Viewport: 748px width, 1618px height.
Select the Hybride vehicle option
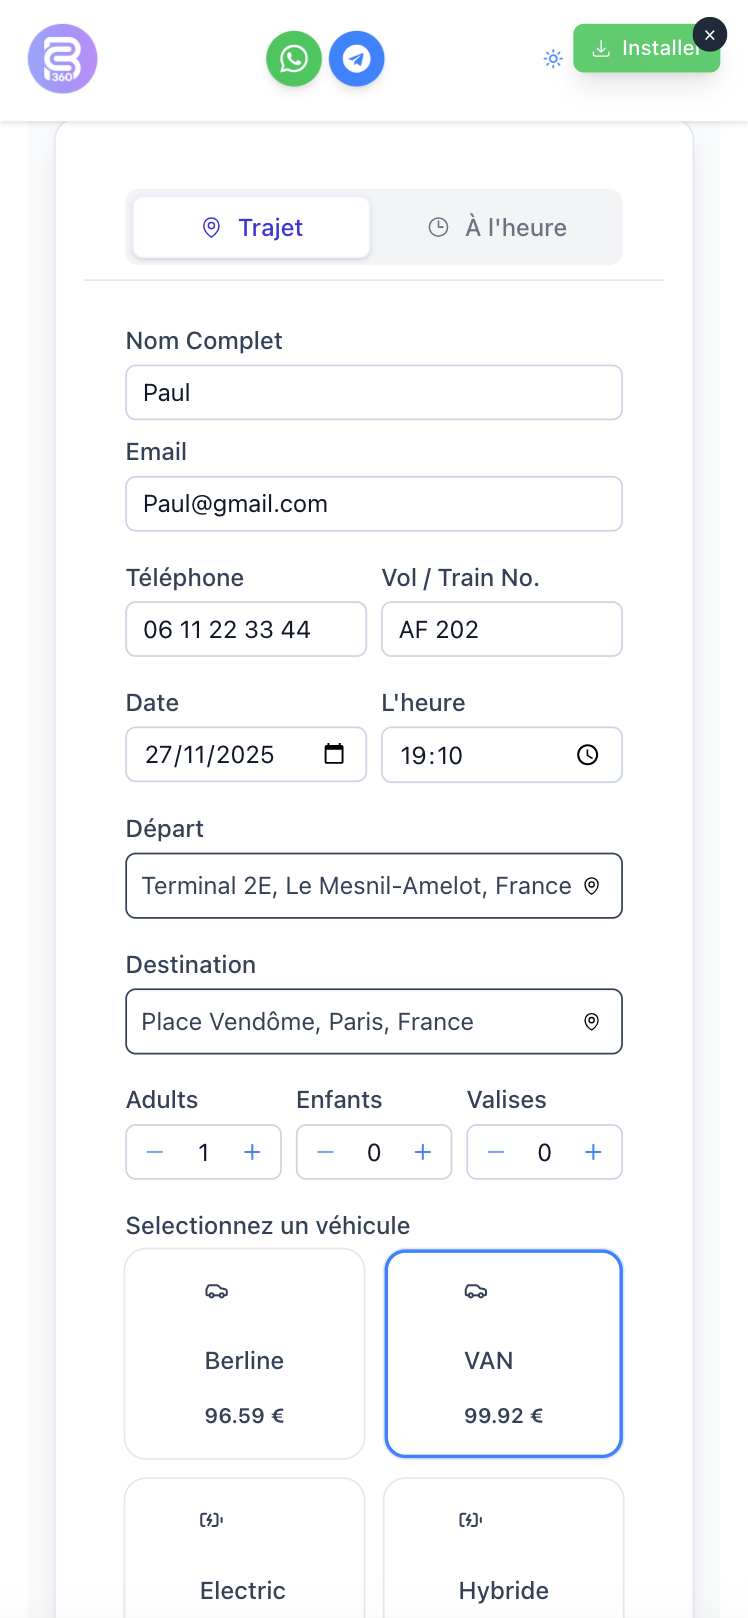503,1560
